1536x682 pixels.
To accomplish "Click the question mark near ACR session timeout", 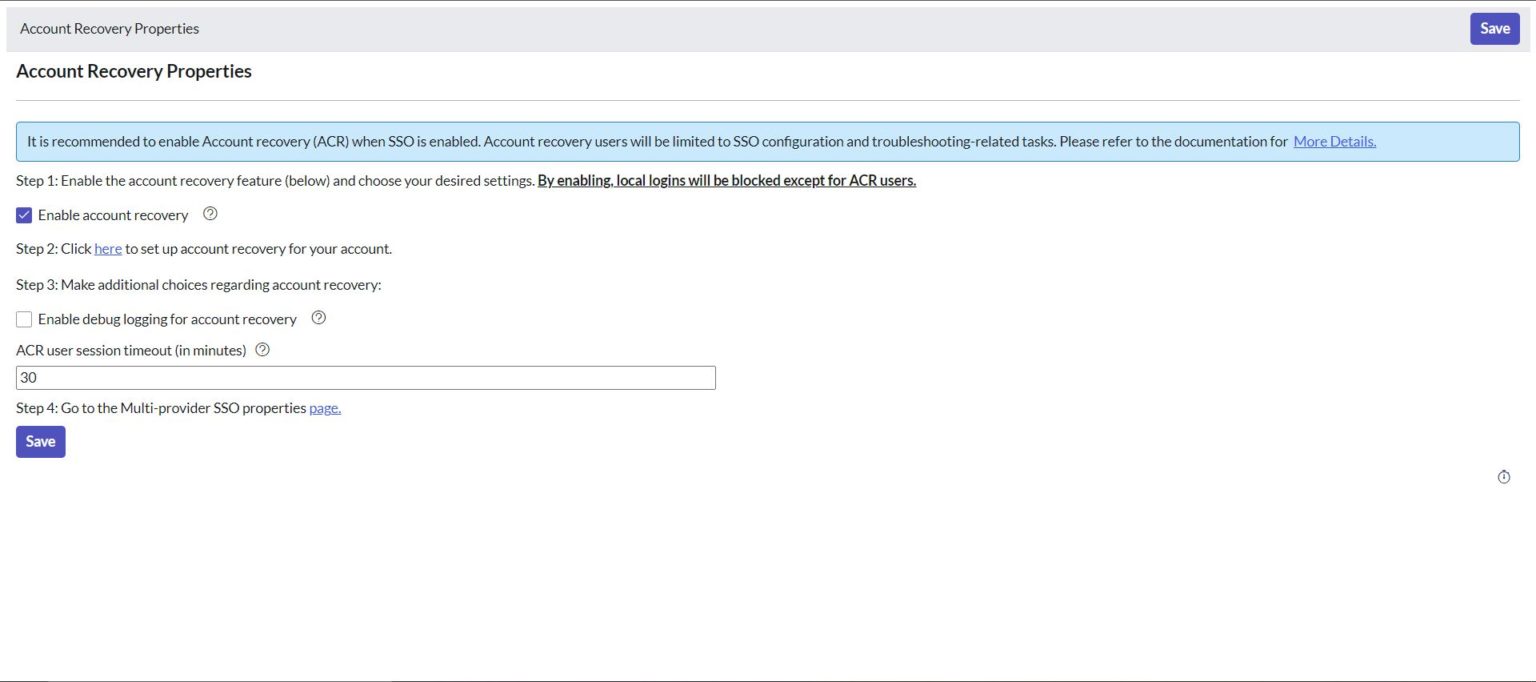I will click(262, 349).
